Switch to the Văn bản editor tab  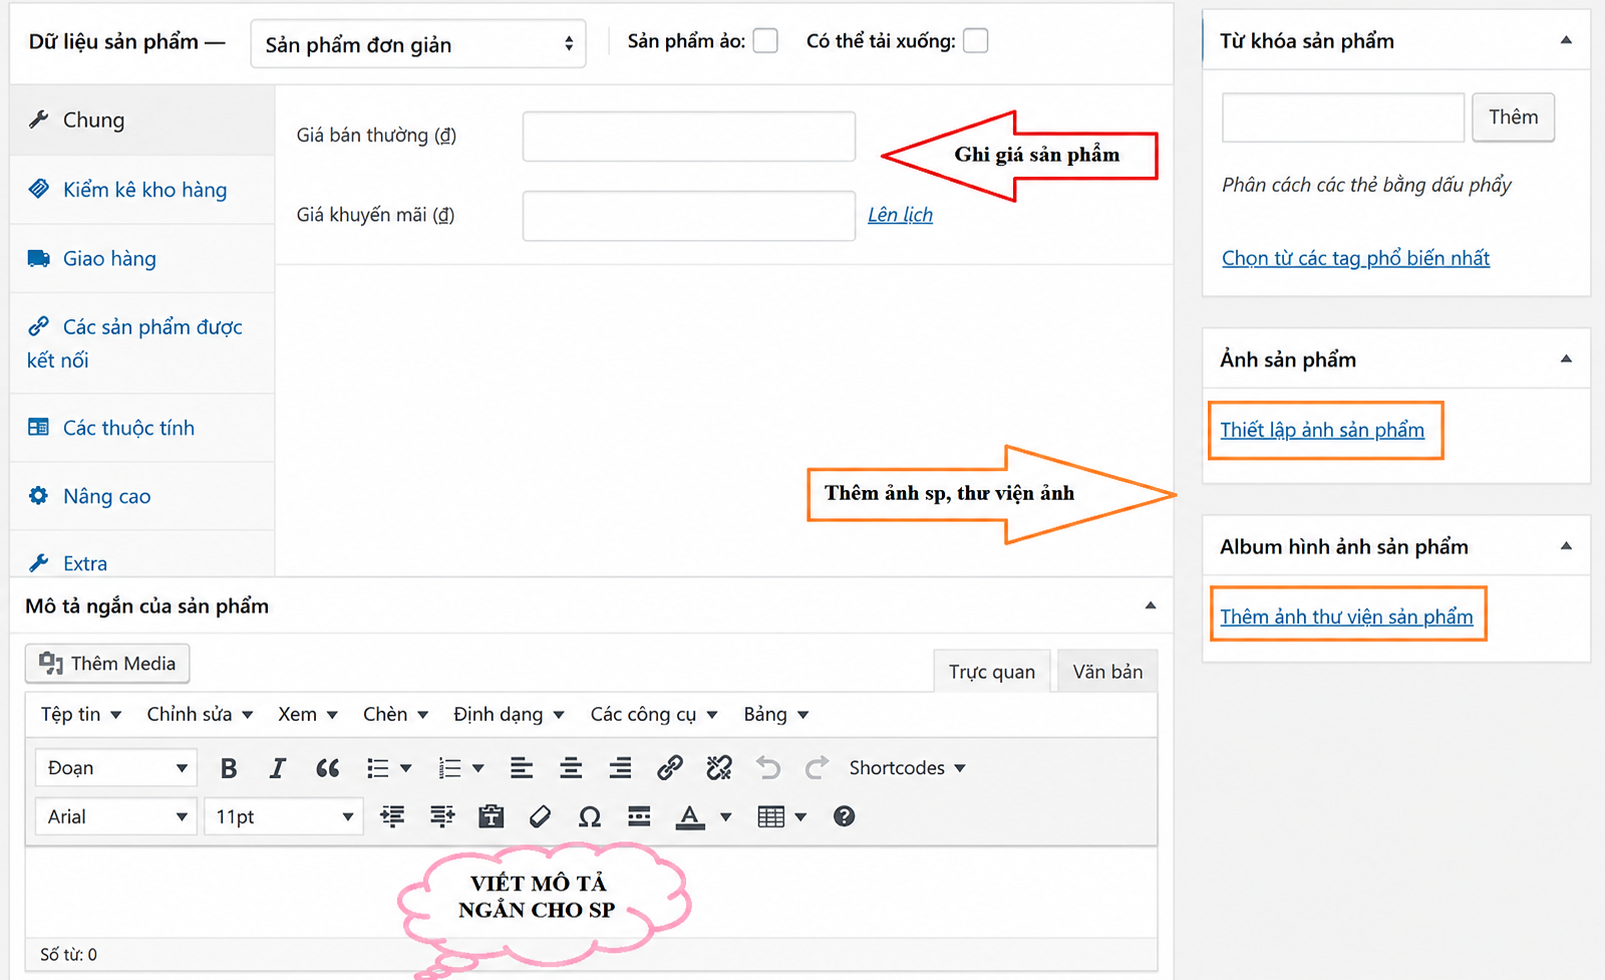1107,671
